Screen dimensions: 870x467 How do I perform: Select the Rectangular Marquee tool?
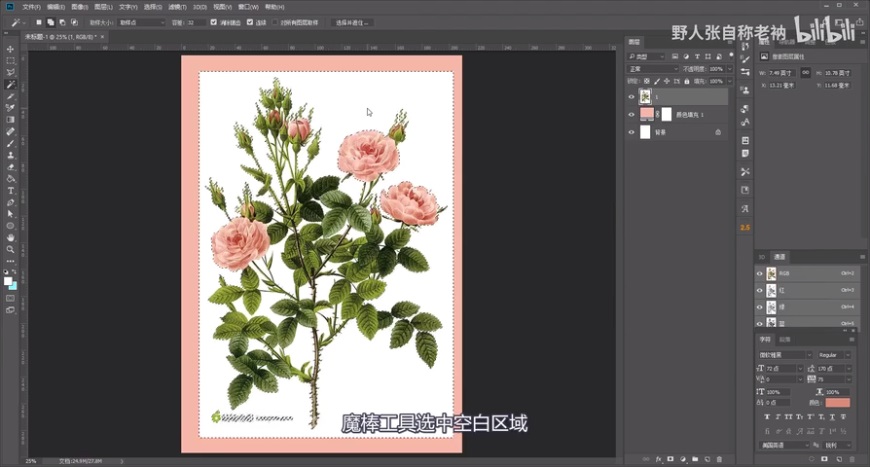click(10, 60)
